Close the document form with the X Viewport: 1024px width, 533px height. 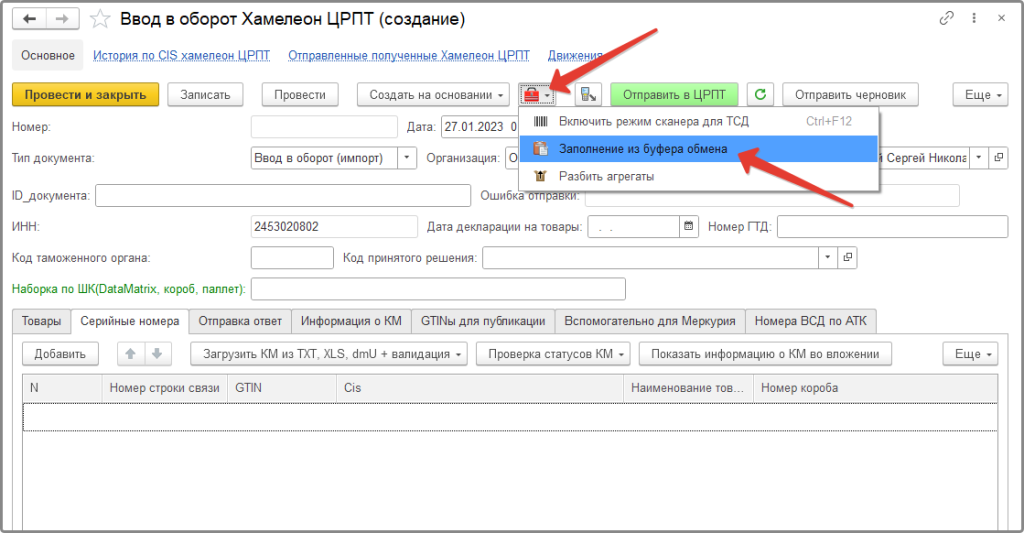1001,18
